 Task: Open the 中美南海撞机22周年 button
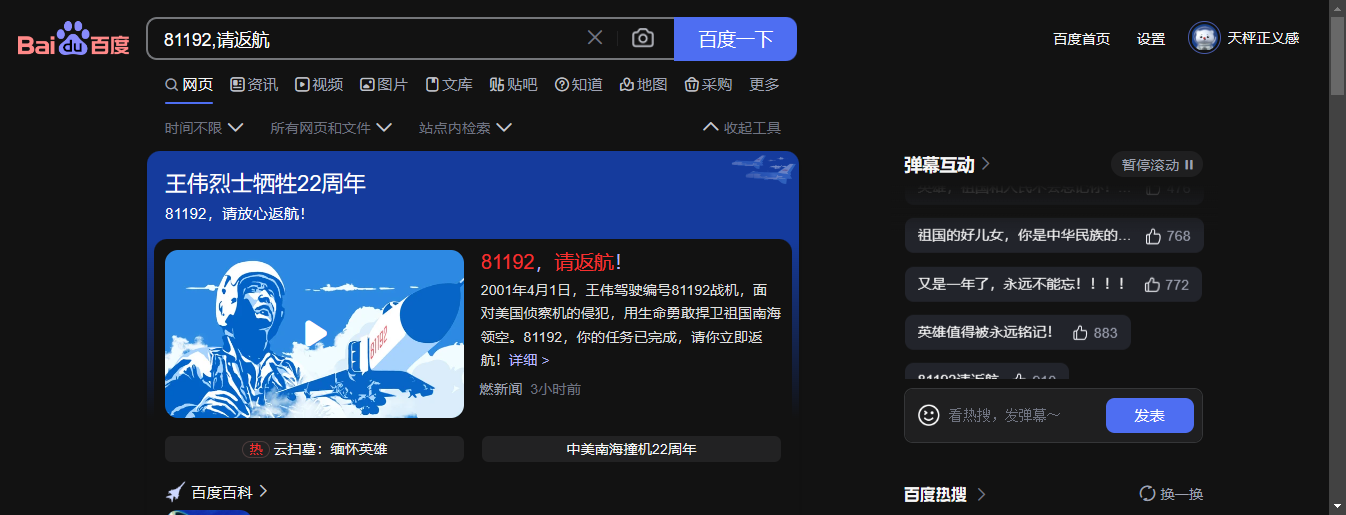coord(631,449)
